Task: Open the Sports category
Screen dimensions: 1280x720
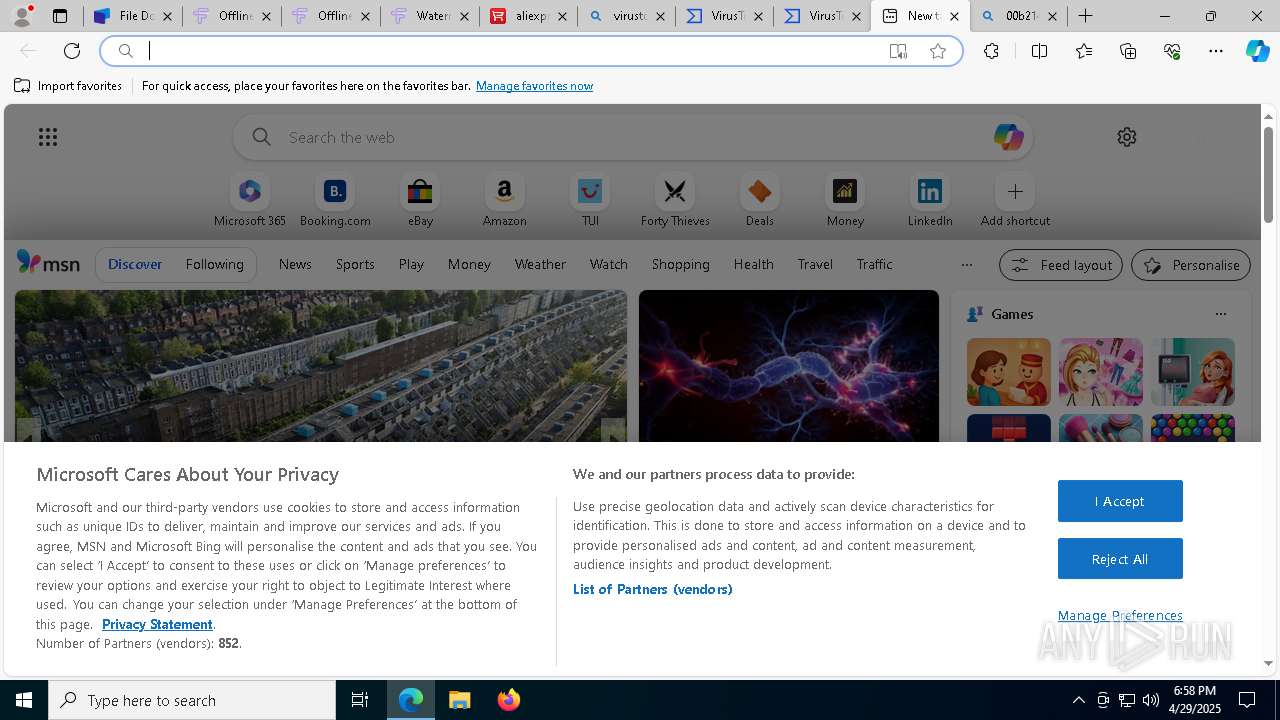Action: pos(355,264)
